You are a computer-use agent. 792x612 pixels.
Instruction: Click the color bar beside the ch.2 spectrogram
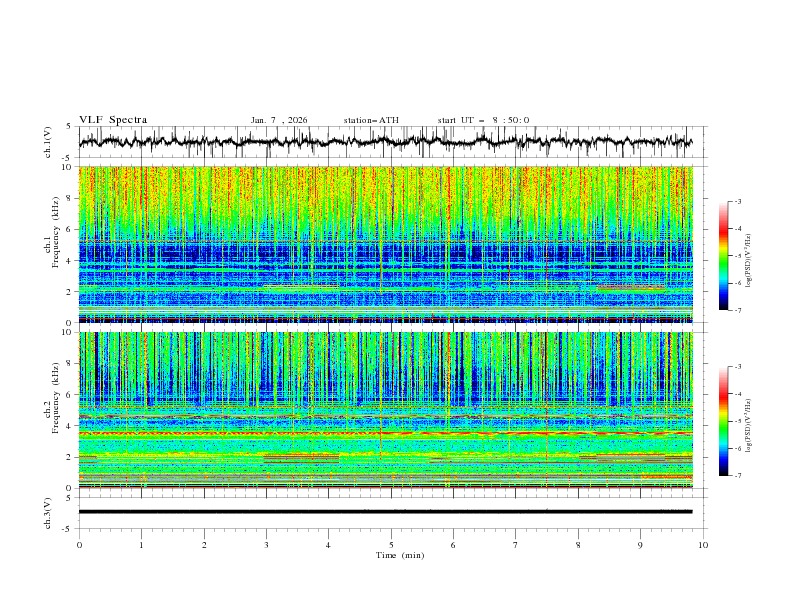(723, 421)
